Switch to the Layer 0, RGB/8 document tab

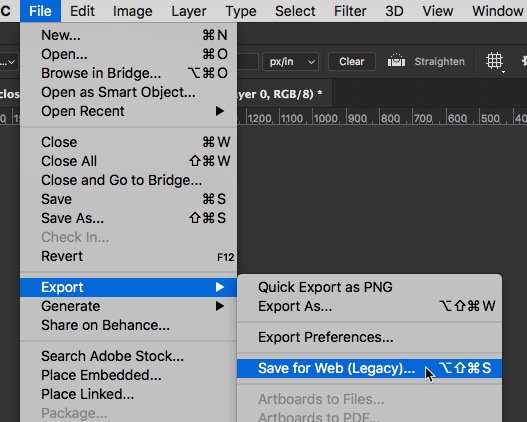[284, 94]
